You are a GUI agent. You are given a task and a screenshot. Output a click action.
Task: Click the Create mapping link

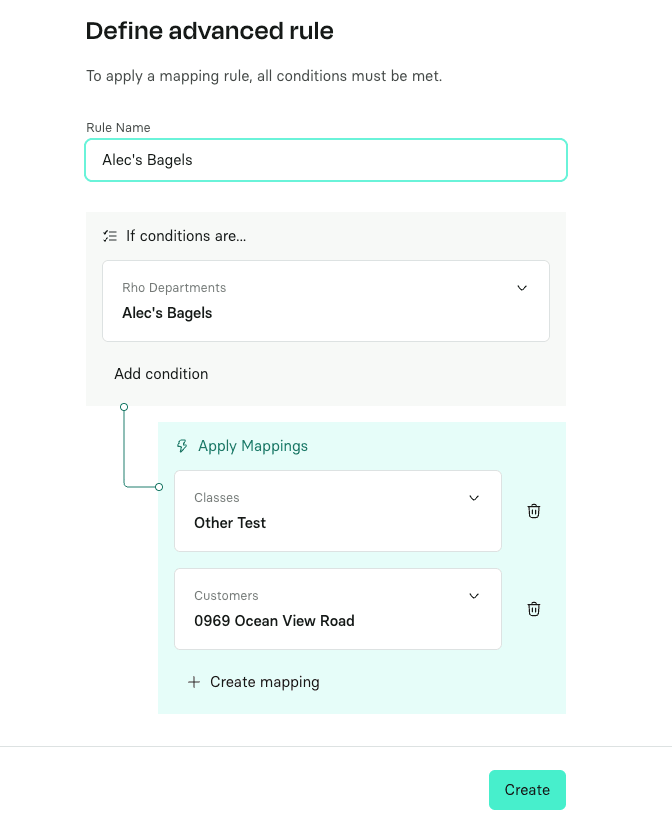(x=265, y=682)
